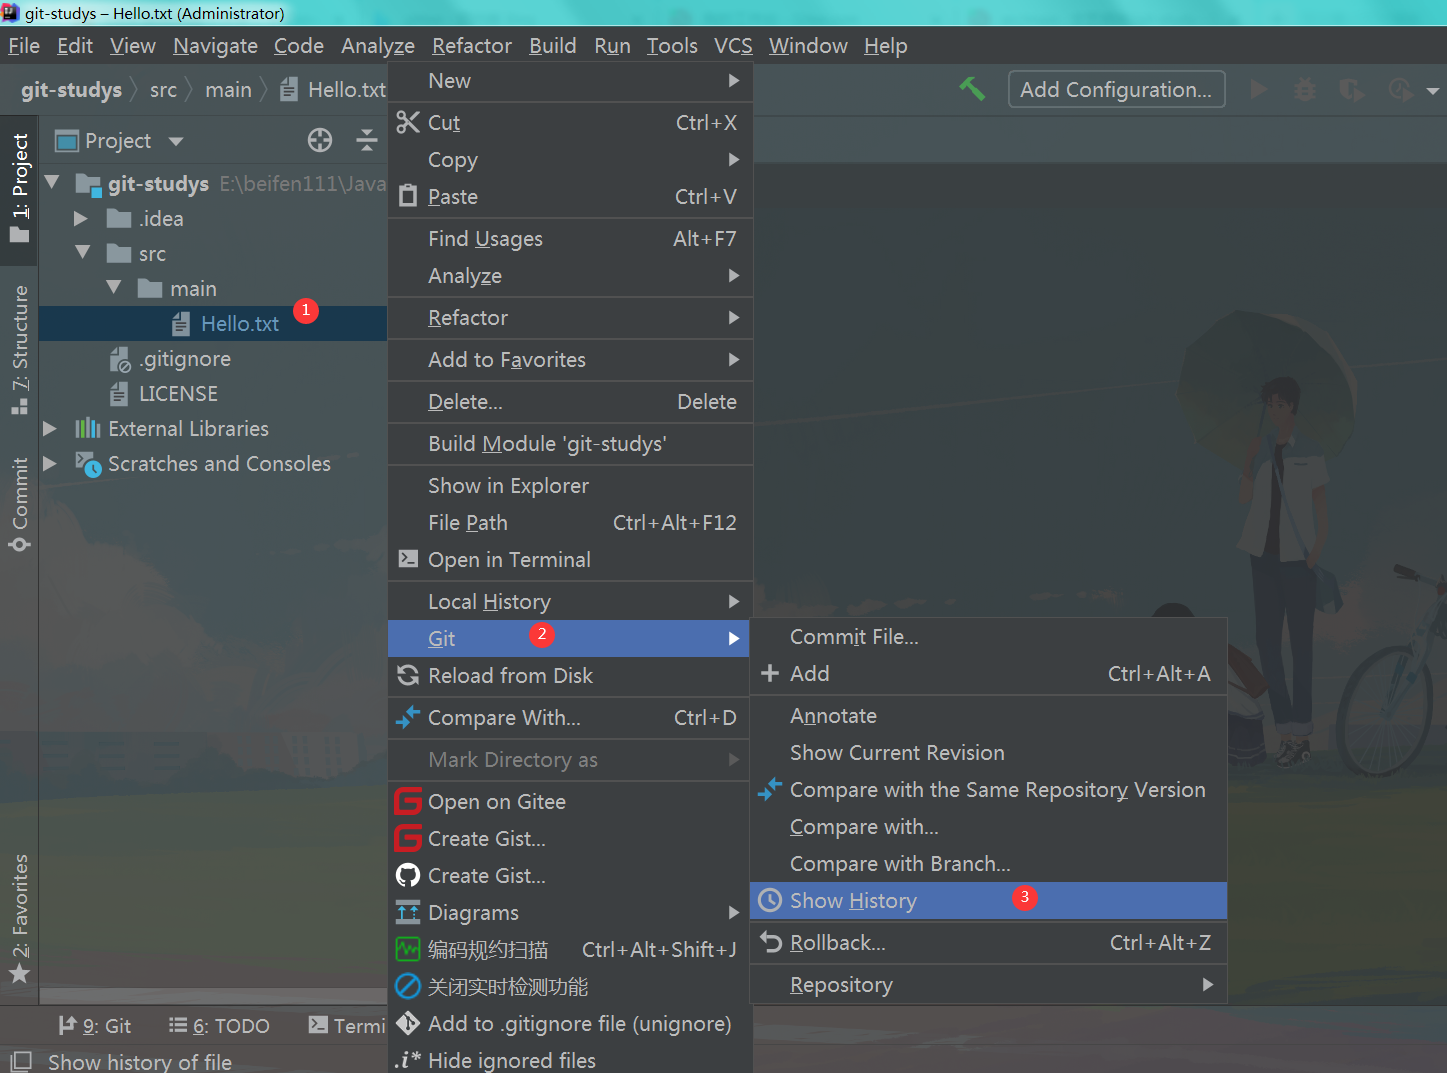
Task: Open the run configurations dropdown arrow
Action: pos(1433,91)
